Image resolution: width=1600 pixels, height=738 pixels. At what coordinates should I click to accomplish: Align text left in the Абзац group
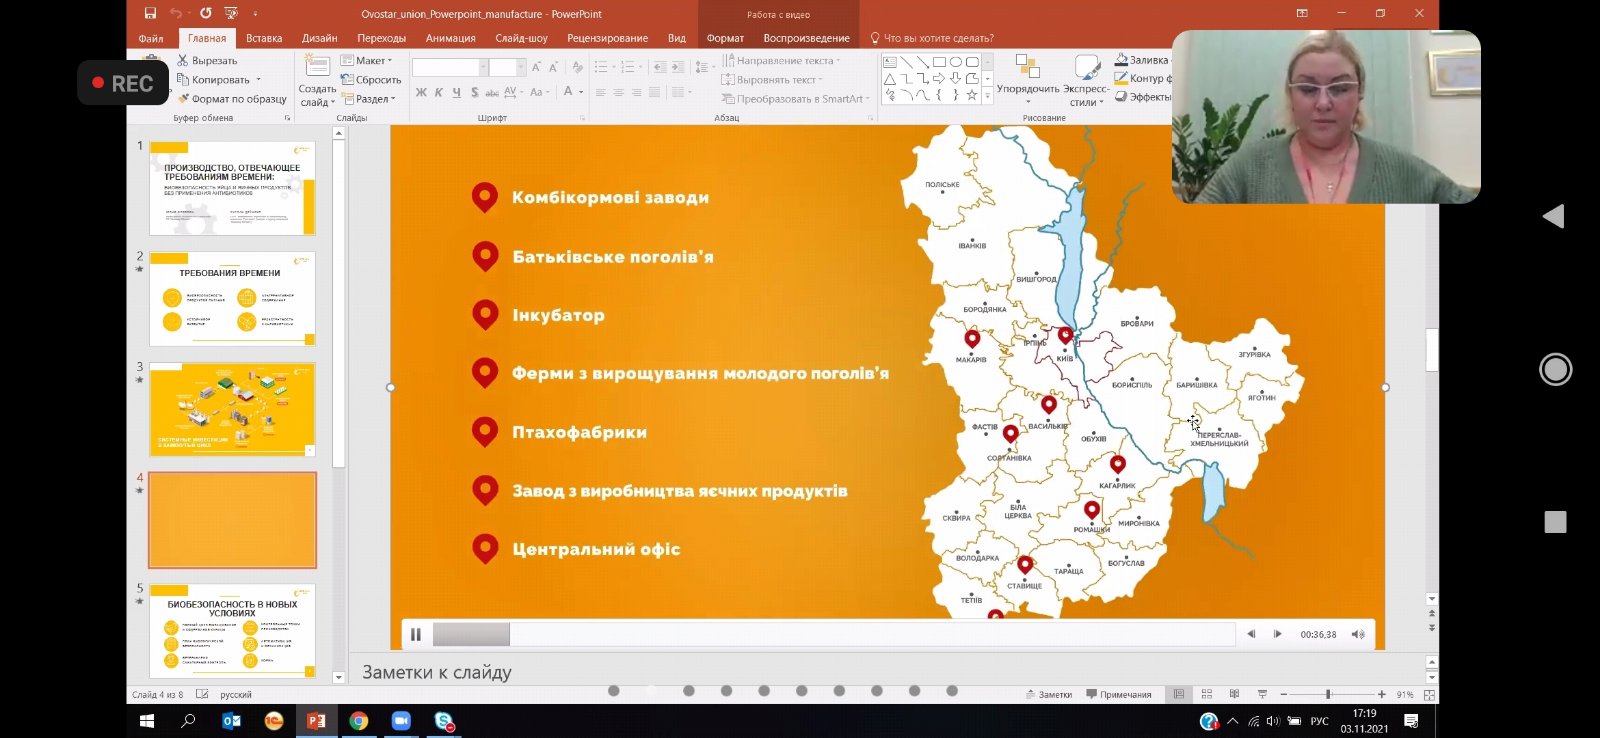pyautogui.click(x=601, y=92)
